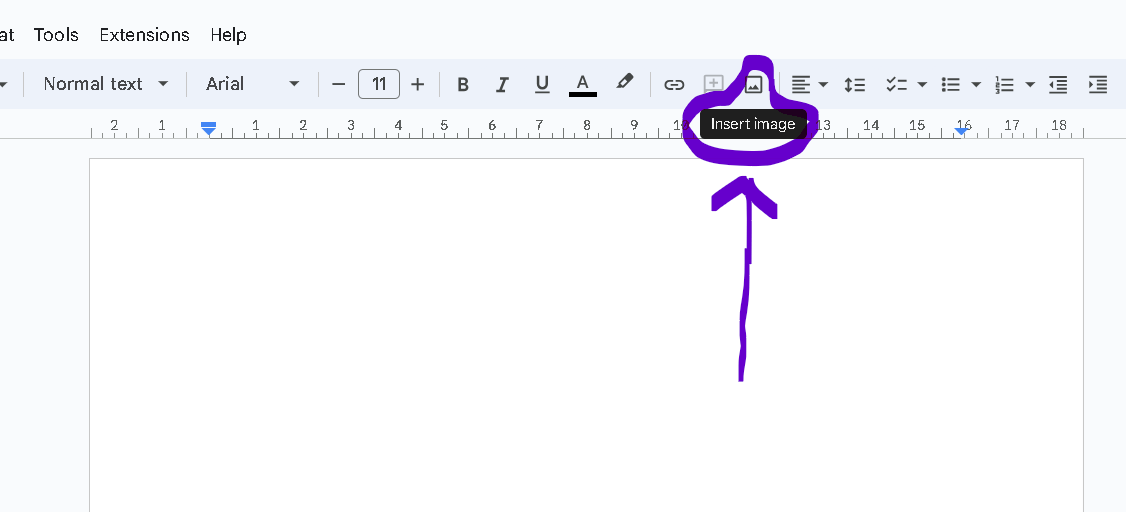The width and height of the screenshot is (1126, 512).
Task: Open the Normal text styles dropdown
Action: click(x=106, y=84)
